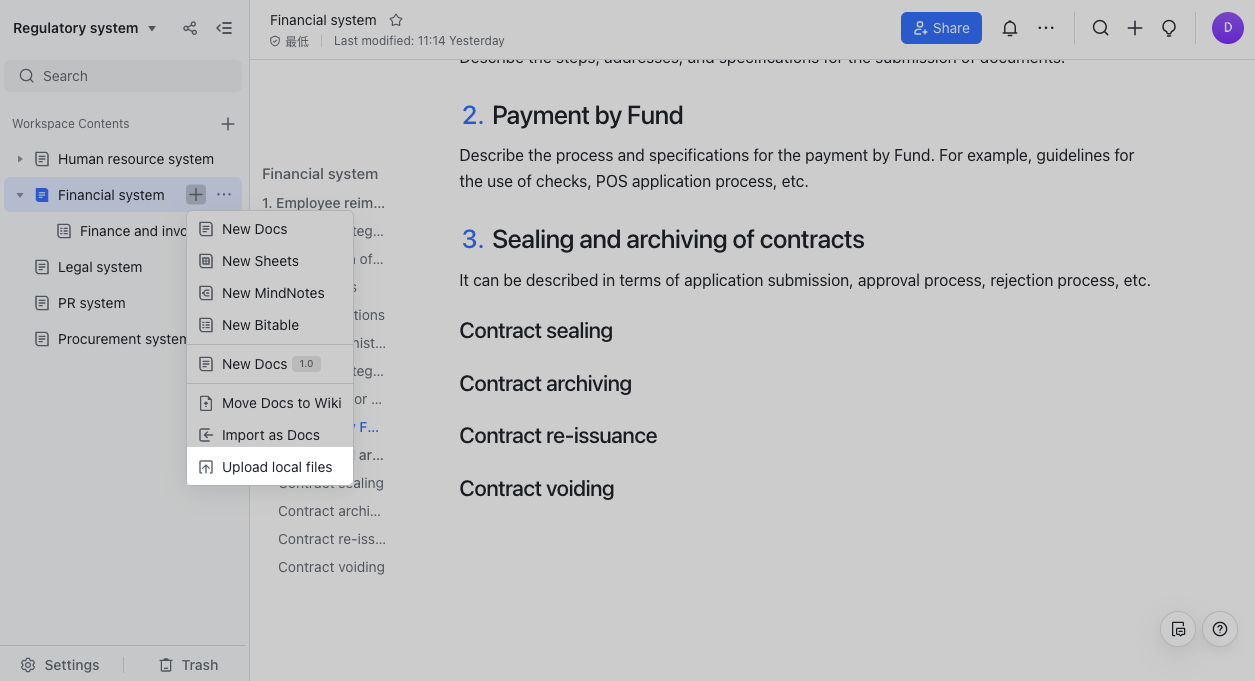
Task: Open document more options ellipsis in header
Action: [1046, 28]
